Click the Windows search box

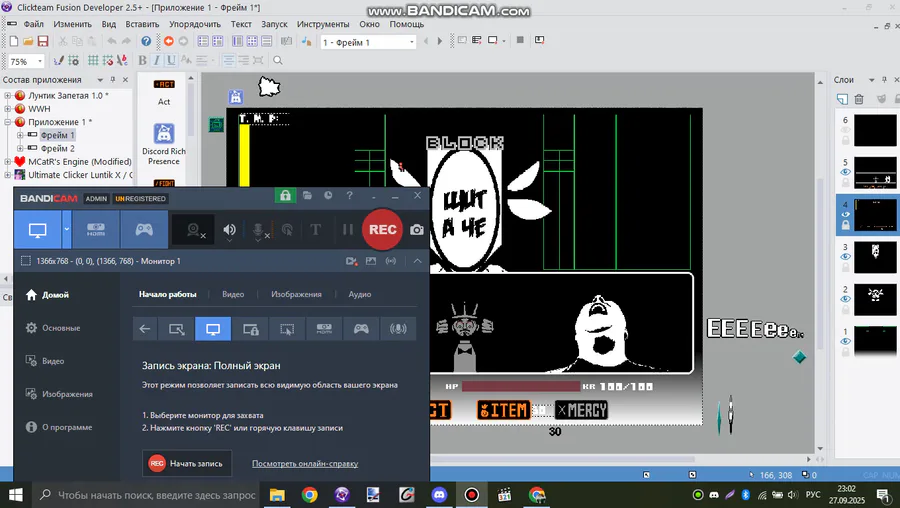[x=144, y=495]
